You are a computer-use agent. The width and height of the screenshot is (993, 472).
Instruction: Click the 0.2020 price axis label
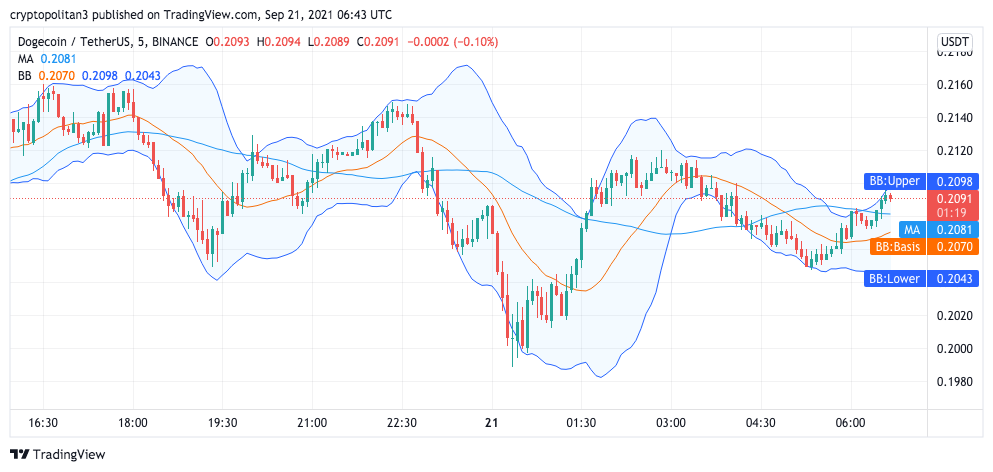coord(952,316)
